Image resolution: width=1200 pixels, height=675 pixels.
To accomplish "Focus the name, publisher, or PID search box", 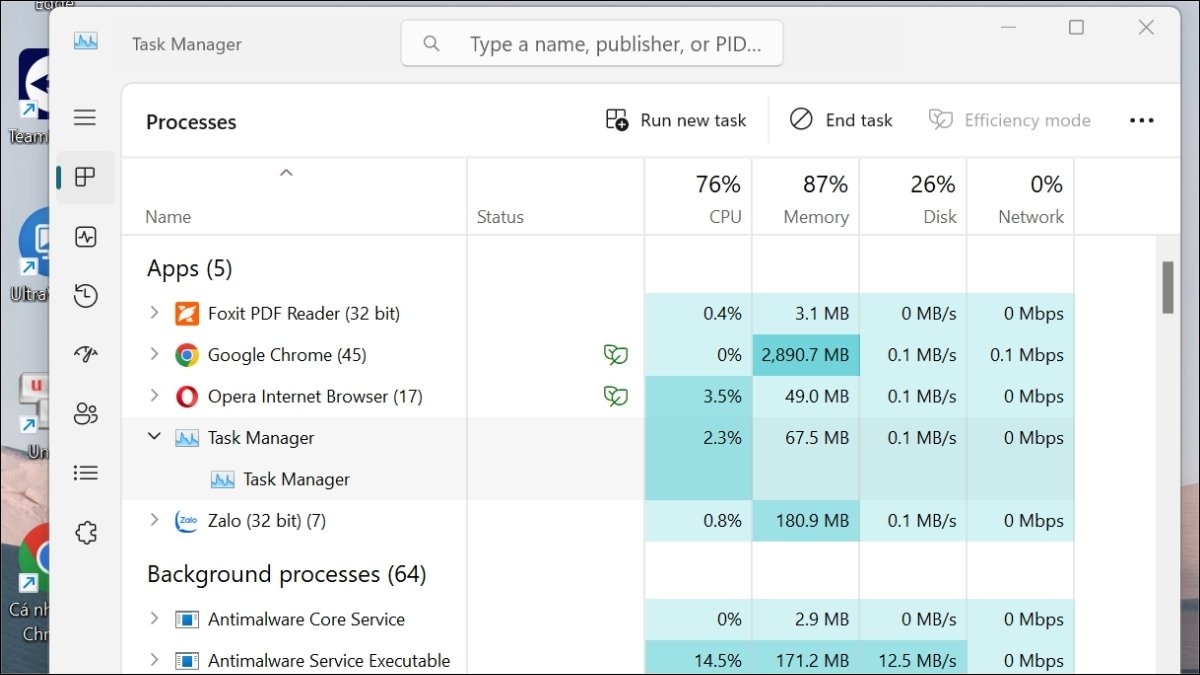I will point(592,44).
